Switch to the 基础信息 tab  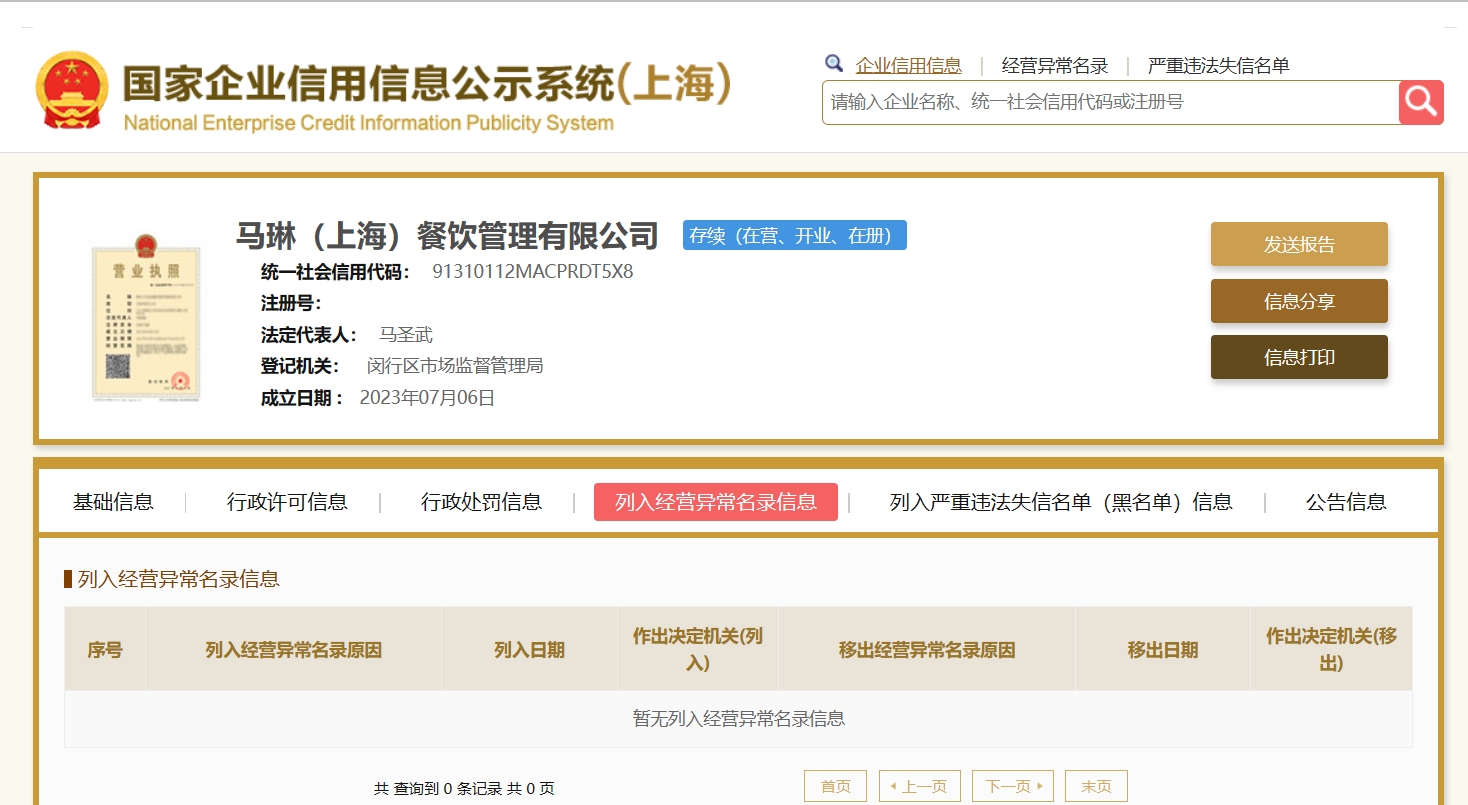pos(113,502)
